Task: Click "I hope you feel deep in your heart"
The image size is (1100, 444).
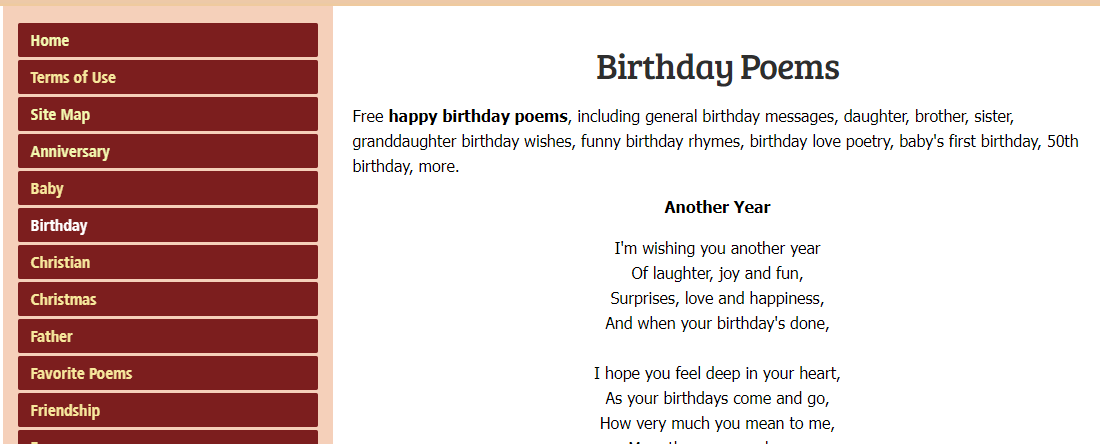Action: click(x=717, y=374)
